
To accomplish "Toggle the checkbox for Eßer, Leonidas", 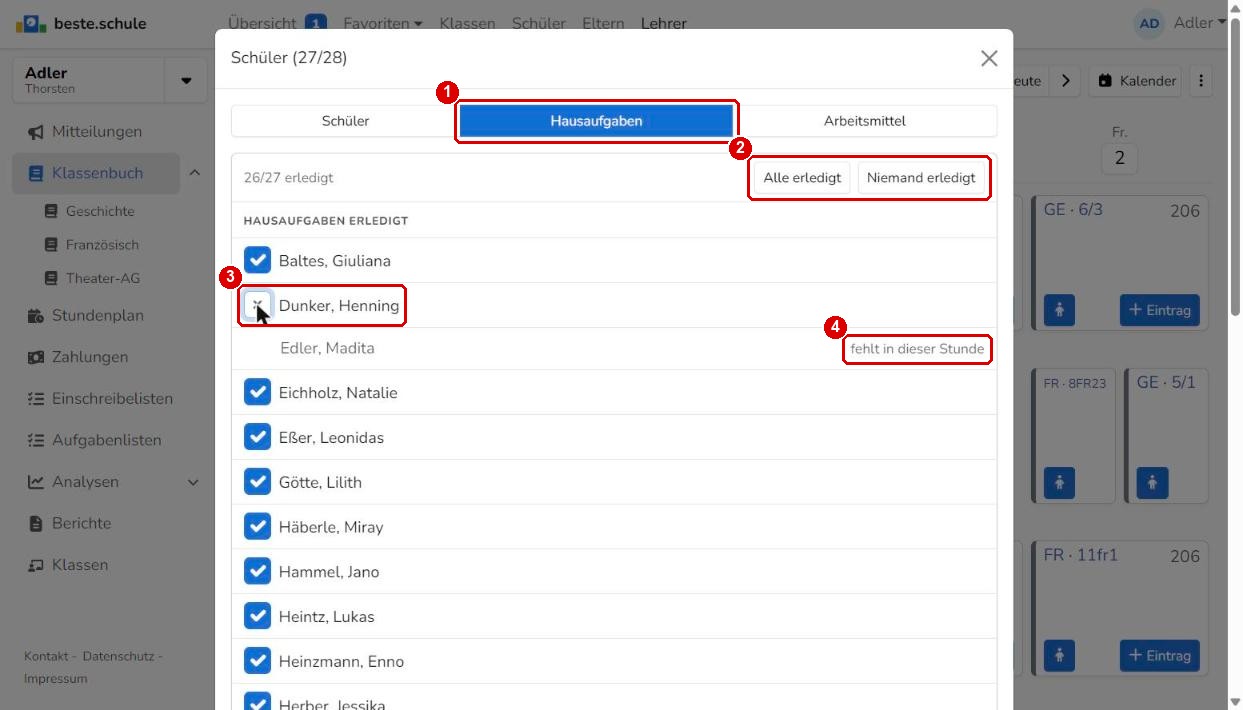I will click(x=258, y=438).
